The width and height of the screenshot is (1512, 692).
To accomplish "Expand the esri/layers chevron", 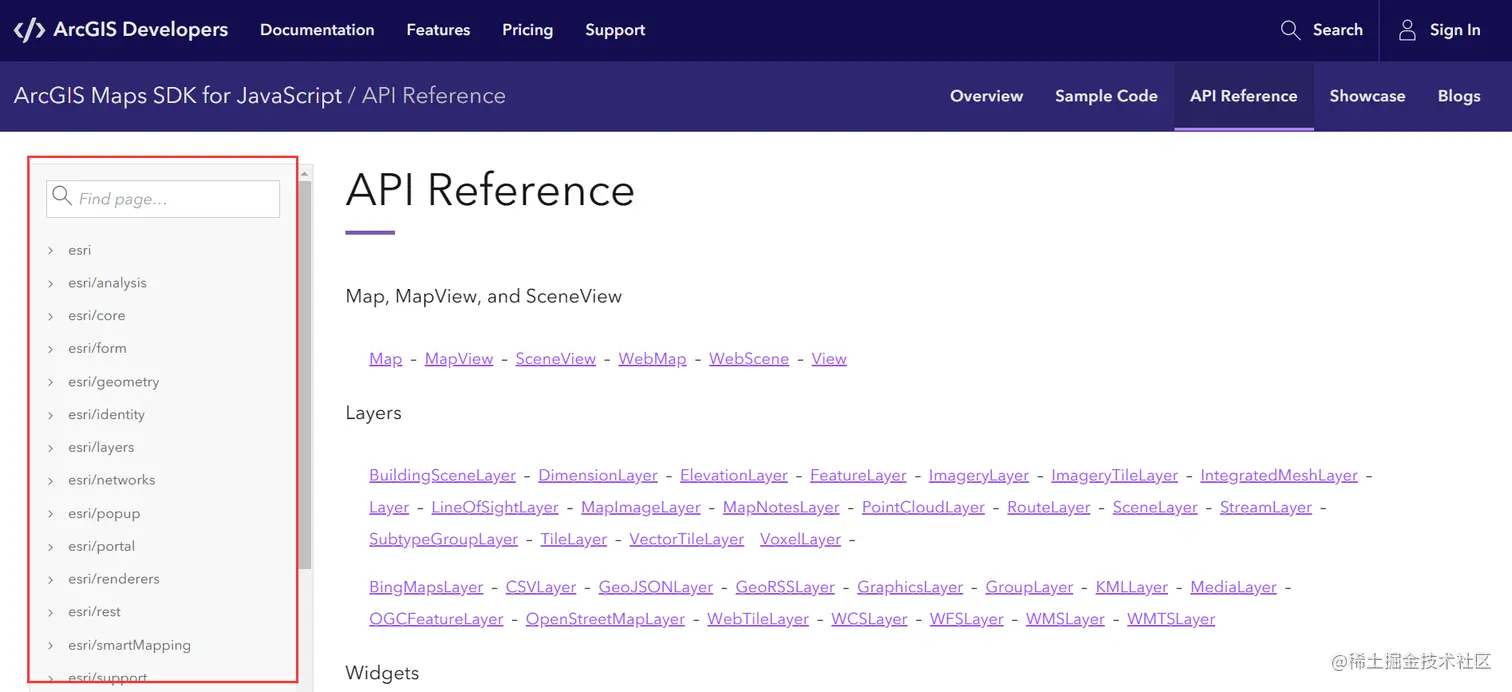I will point(51,449).
